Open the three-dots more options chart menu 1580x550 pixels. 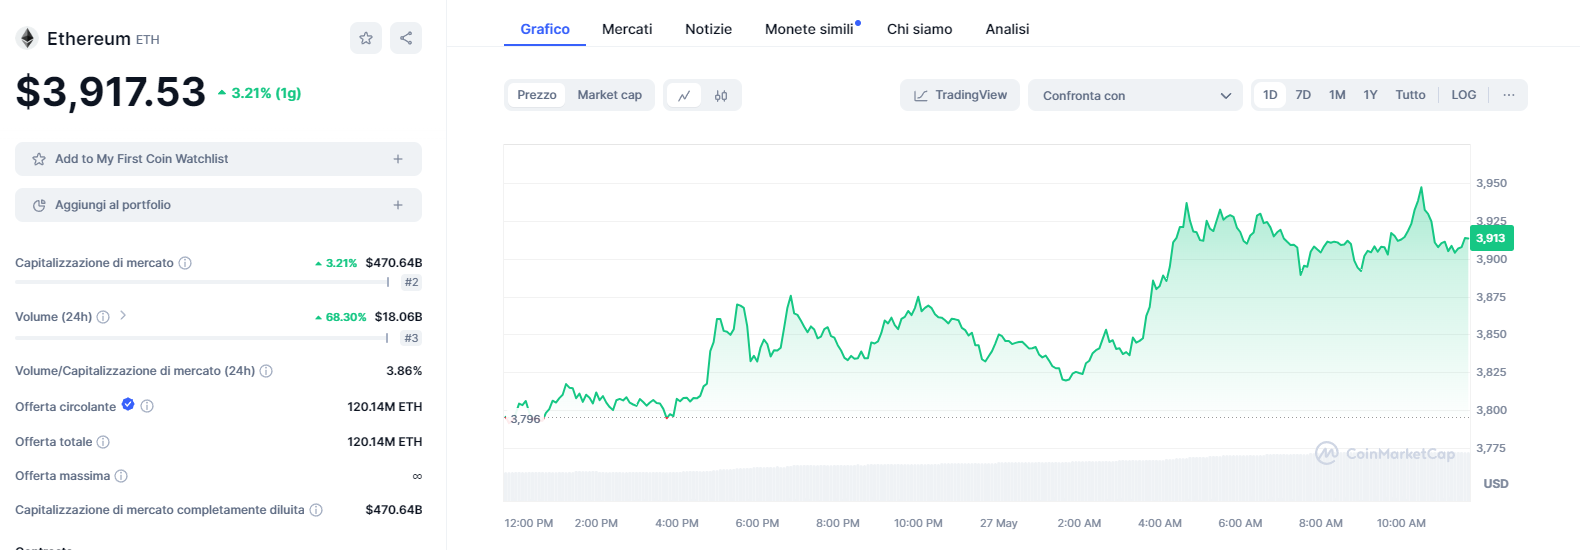[1508, 95]
